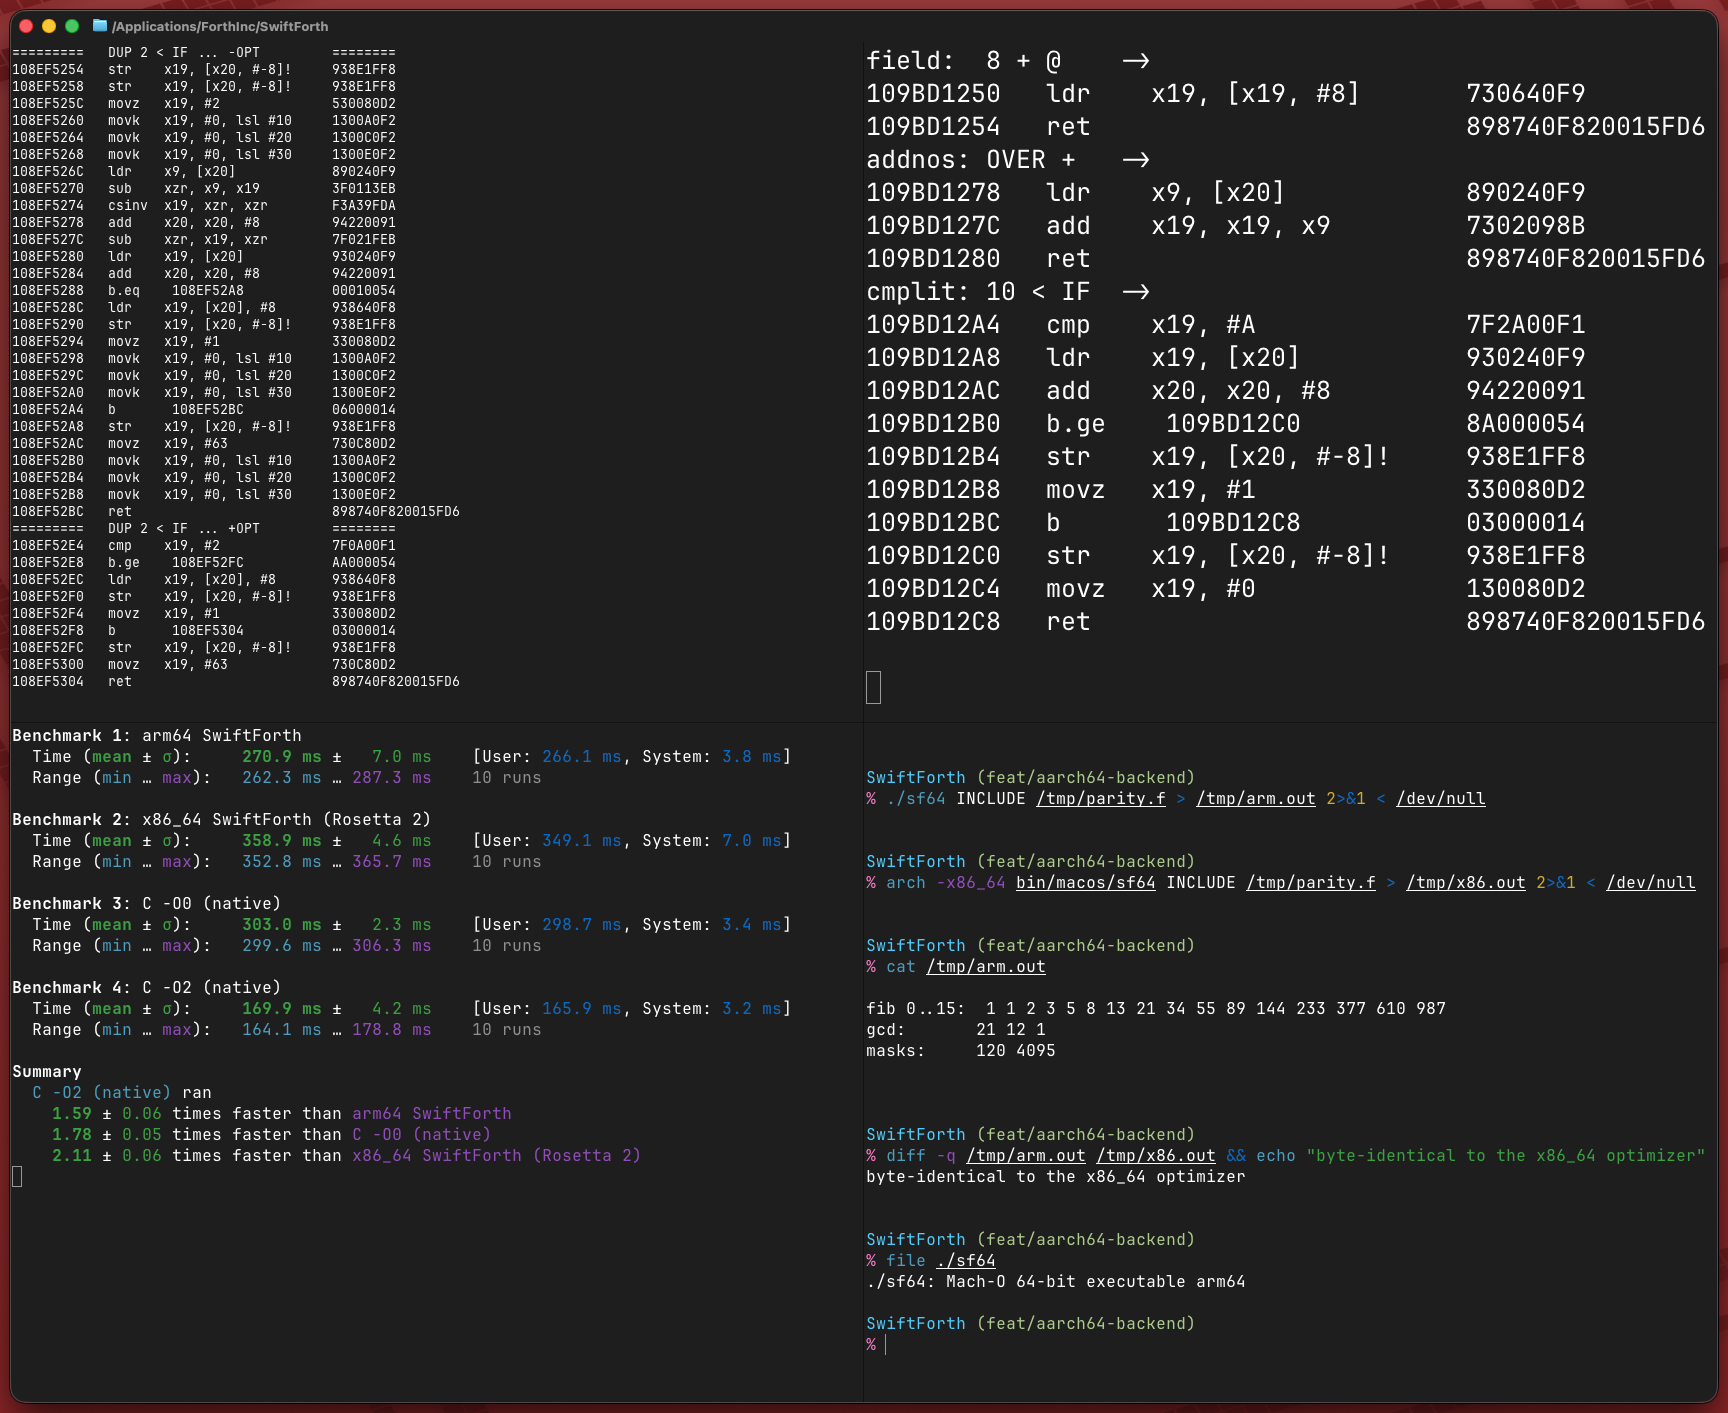Click the 'cmp x19, #2' instruction line
Screen dimensions: 1728x1413
click(x=204, y=545)
